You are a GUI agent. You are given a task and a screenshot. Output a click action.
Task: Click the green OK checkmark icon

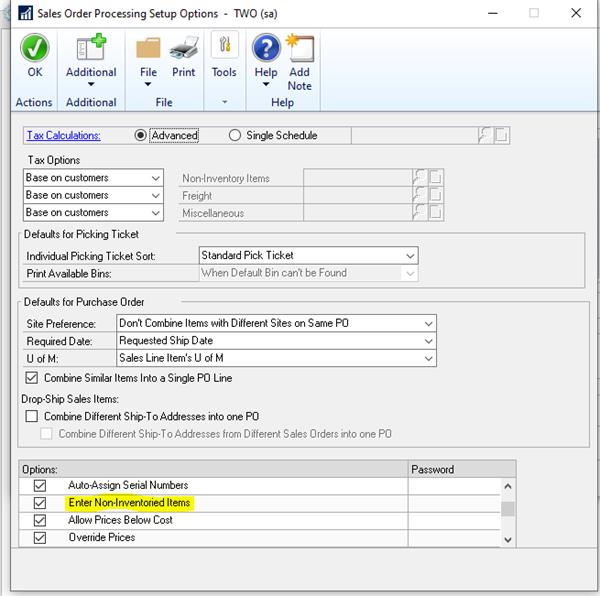35,48
